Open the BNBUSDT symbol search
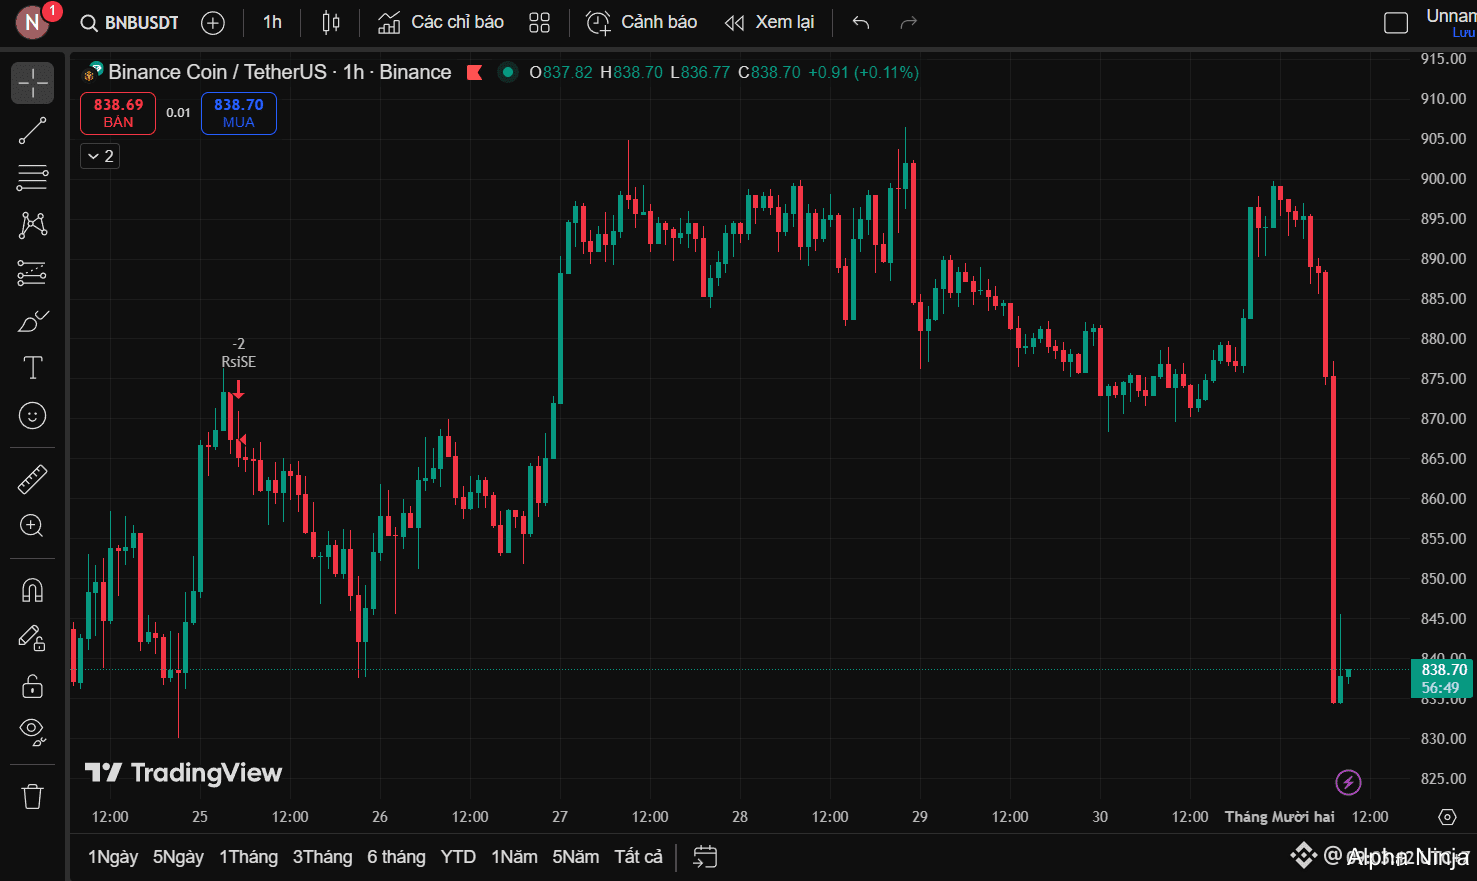Viewport: 1477px width, 881px height. (130, 22)
